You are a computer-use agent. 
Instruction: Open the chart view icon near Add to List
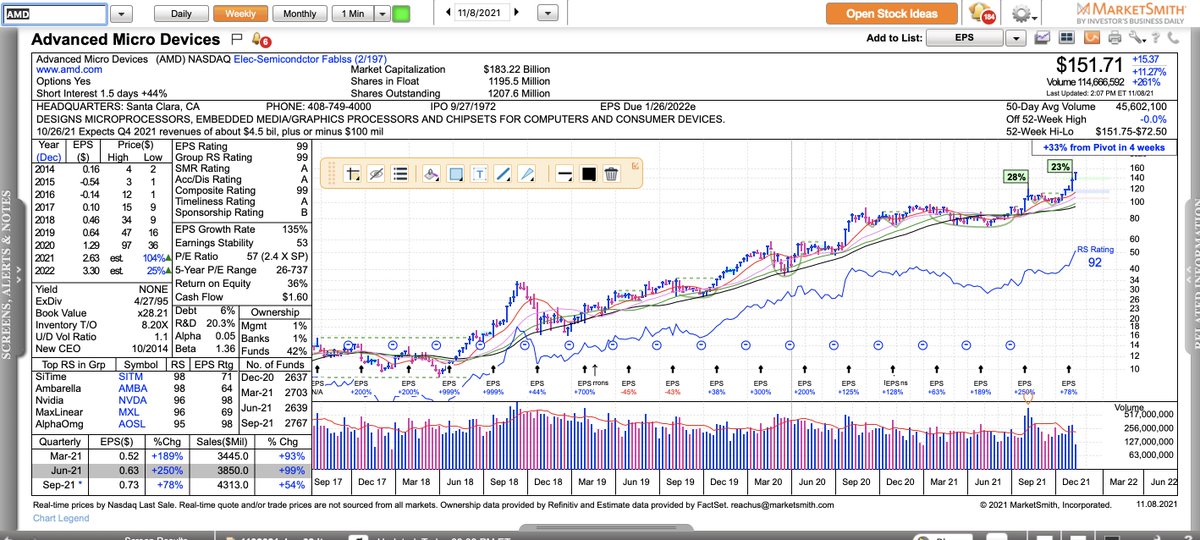[x=1042, y=39]
